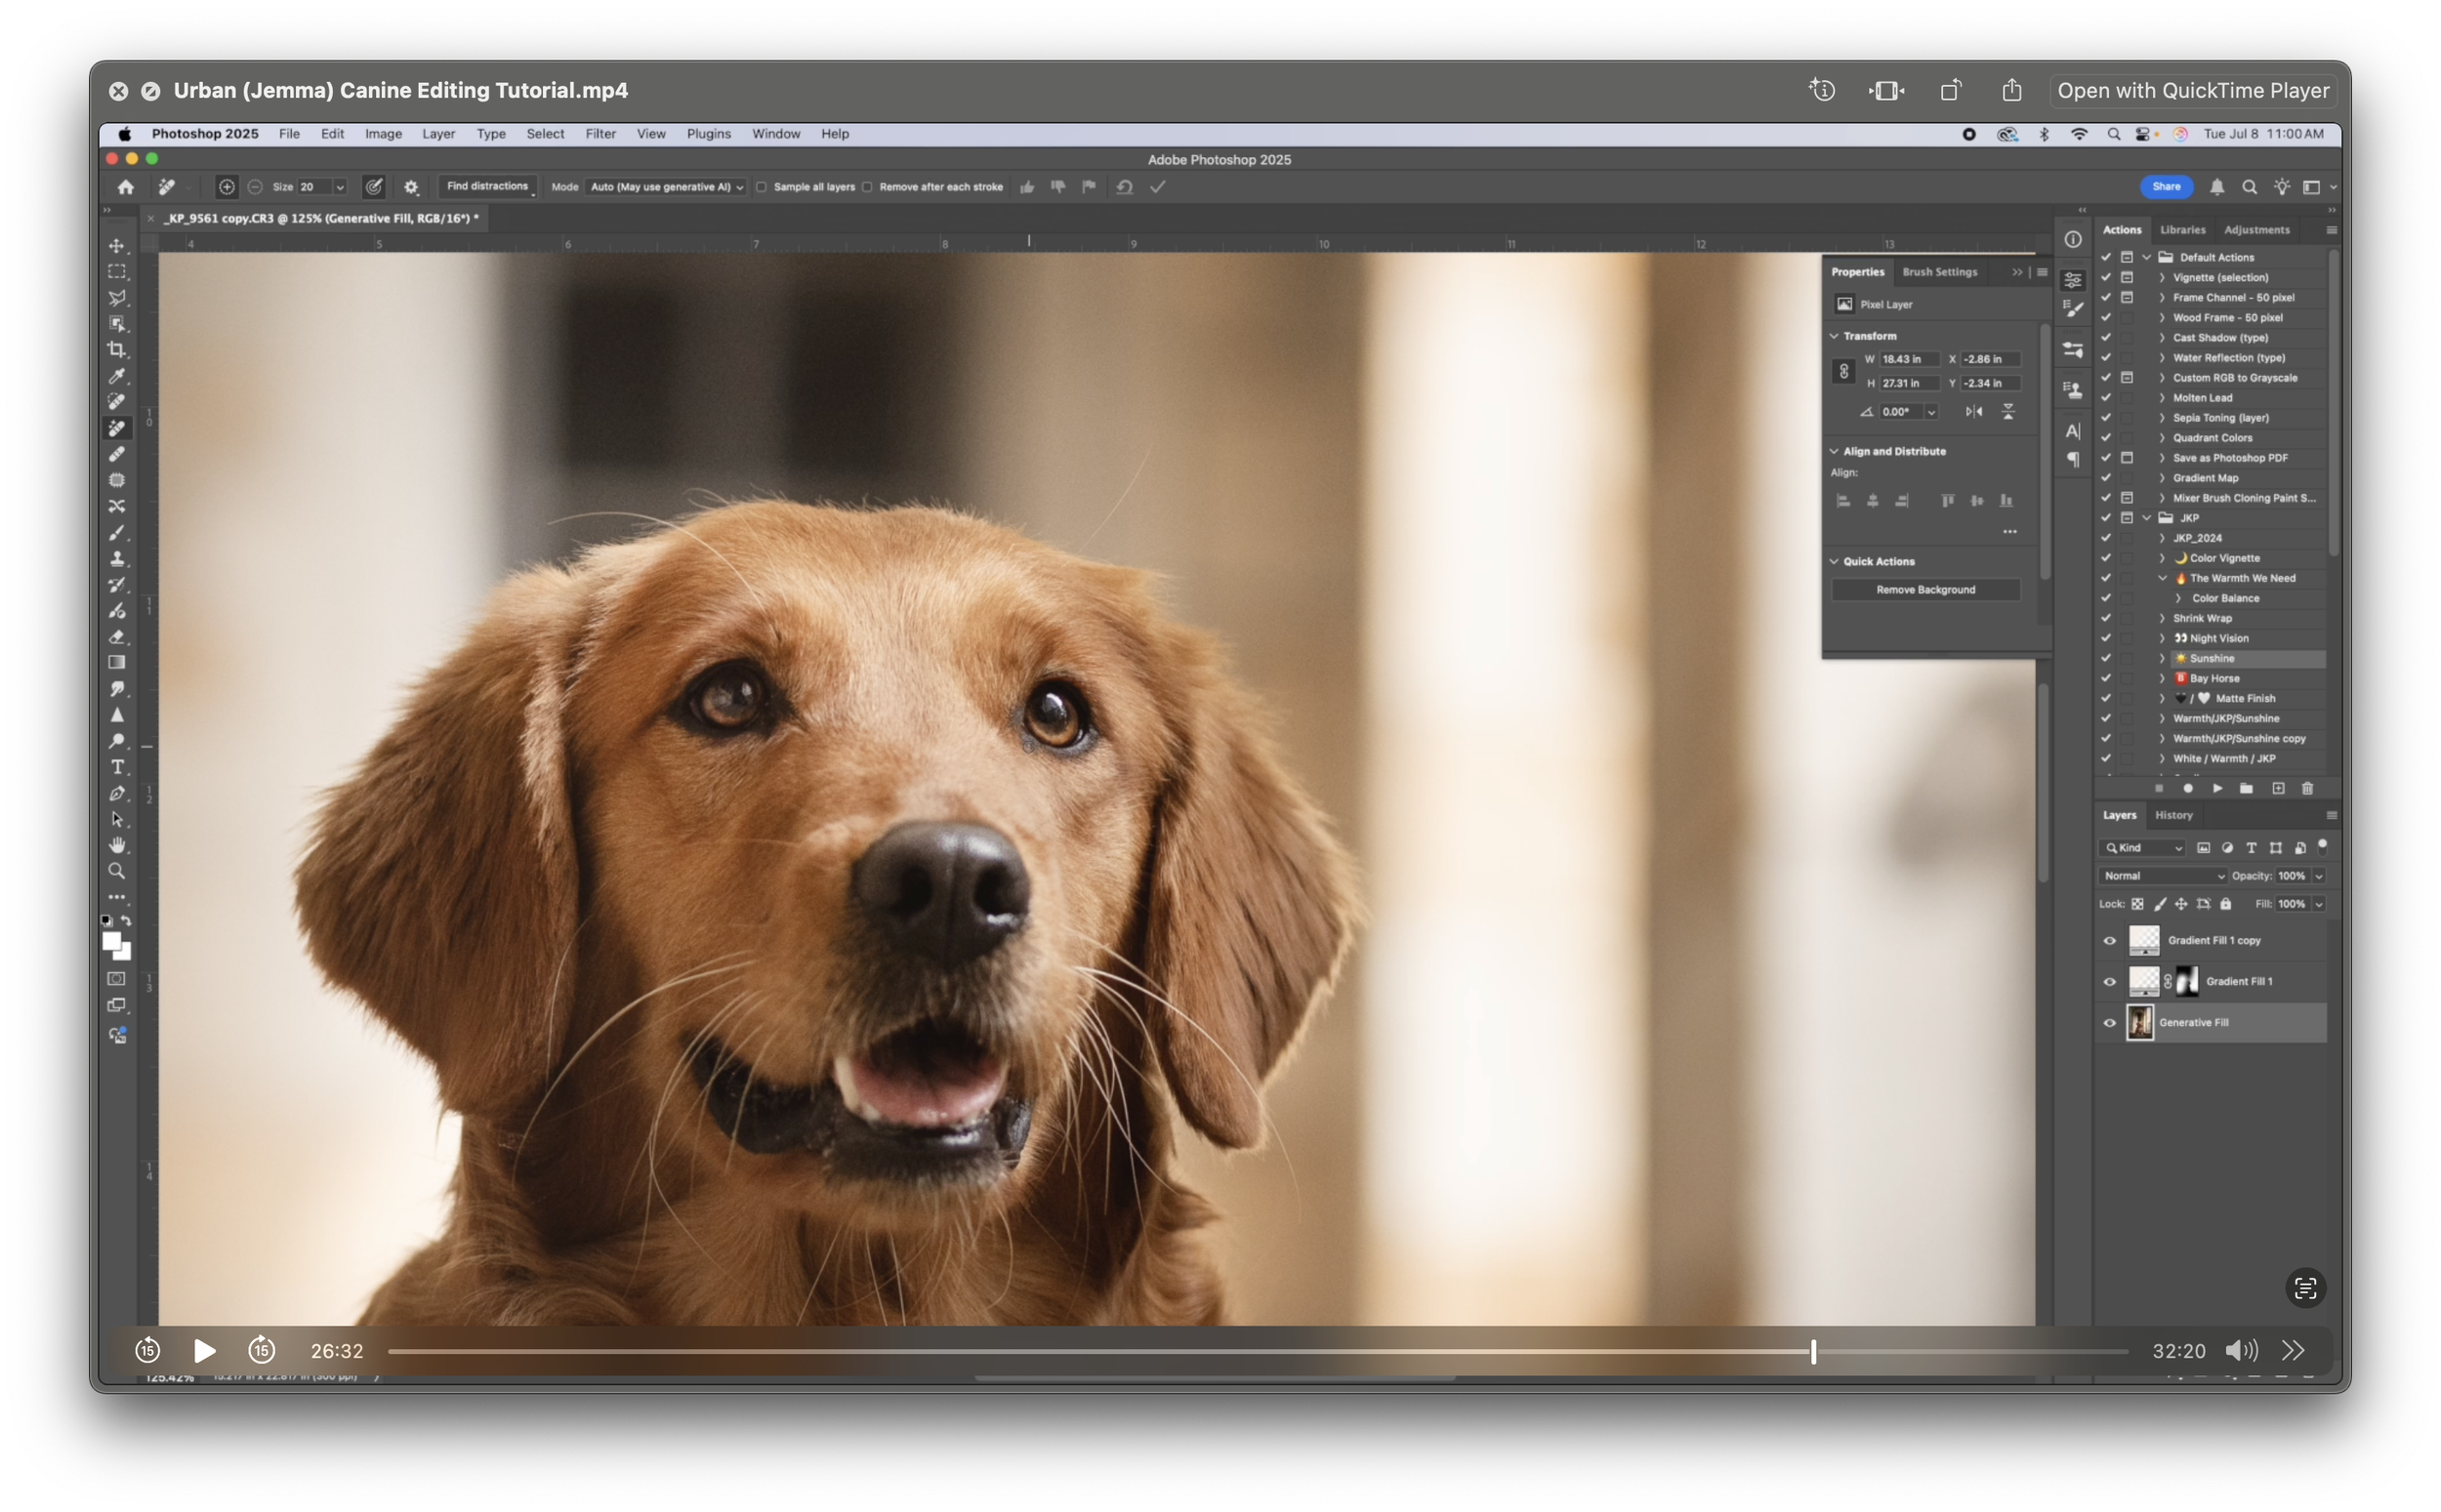Select the Clone Stamp tool

pos(117,558)
